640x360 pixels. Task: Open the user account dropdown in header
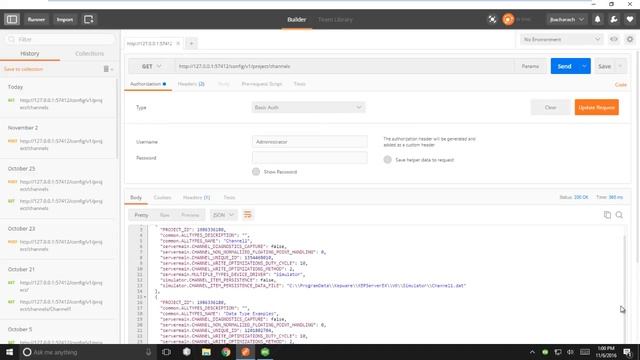567,19
